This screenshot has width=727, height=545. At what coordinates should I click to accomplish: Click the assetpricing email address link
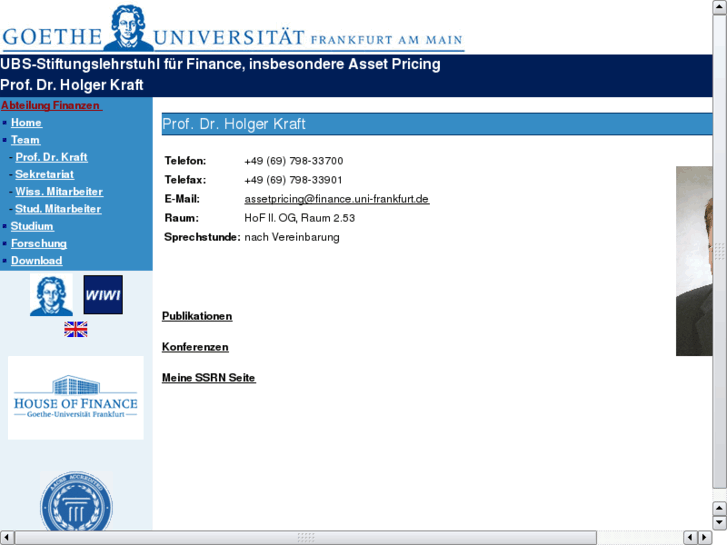[x=337, y=199]
